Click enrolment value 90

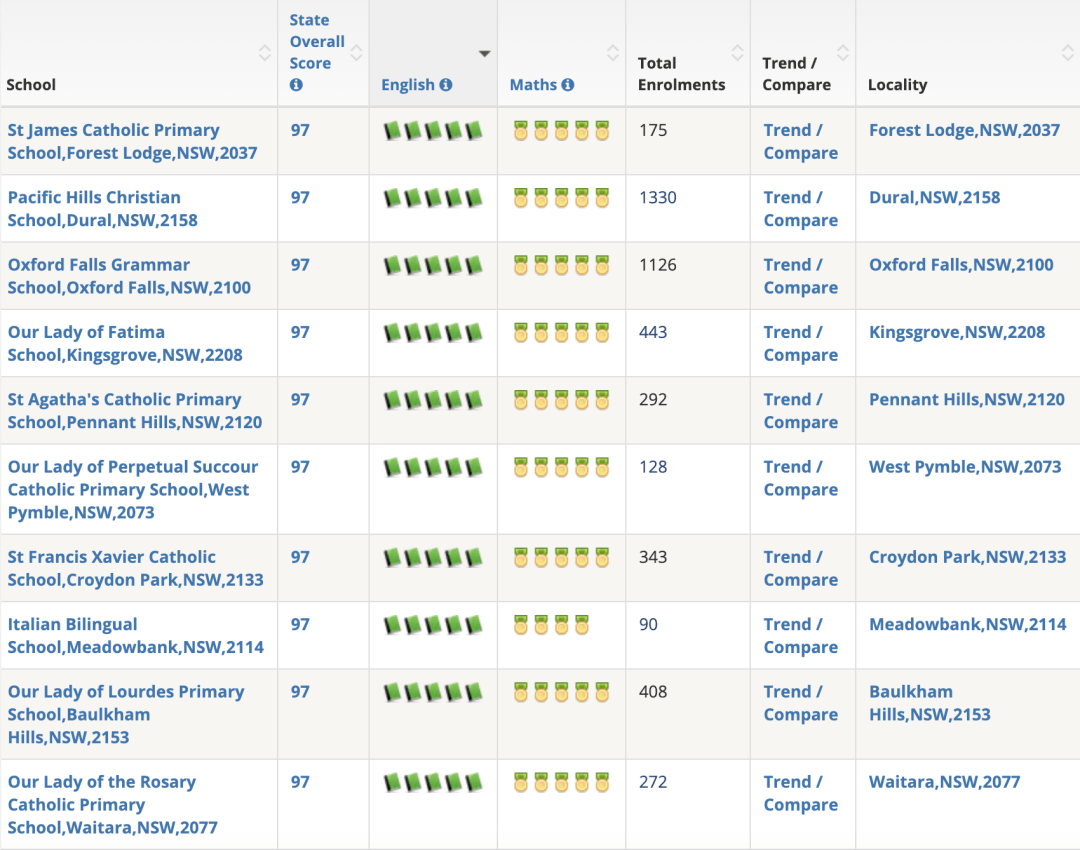tap(648, 625)
